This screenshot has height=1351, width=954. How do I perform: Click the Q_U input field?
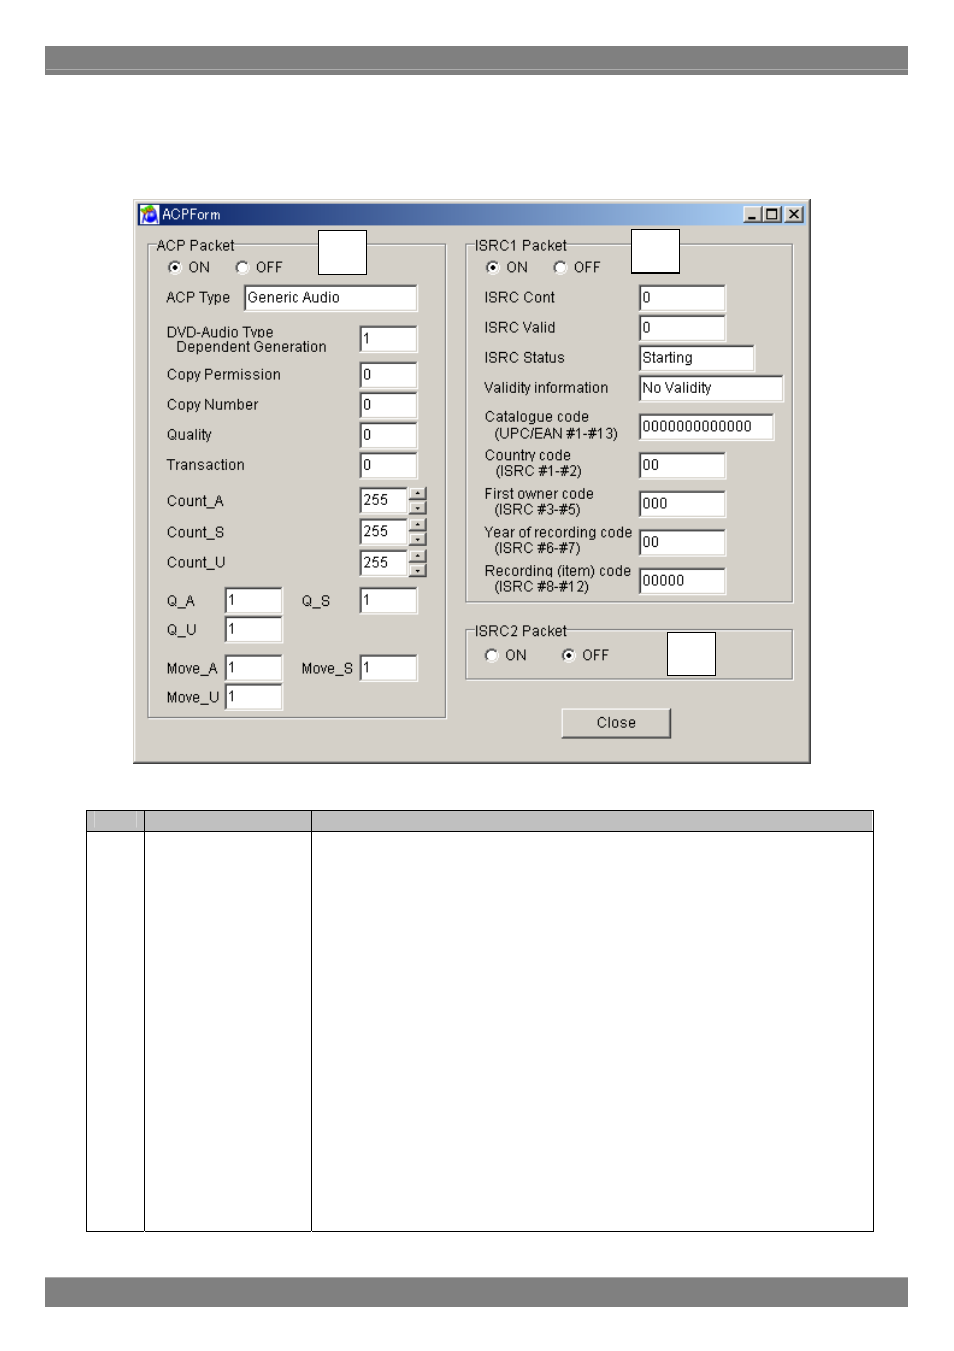(254, 629)
